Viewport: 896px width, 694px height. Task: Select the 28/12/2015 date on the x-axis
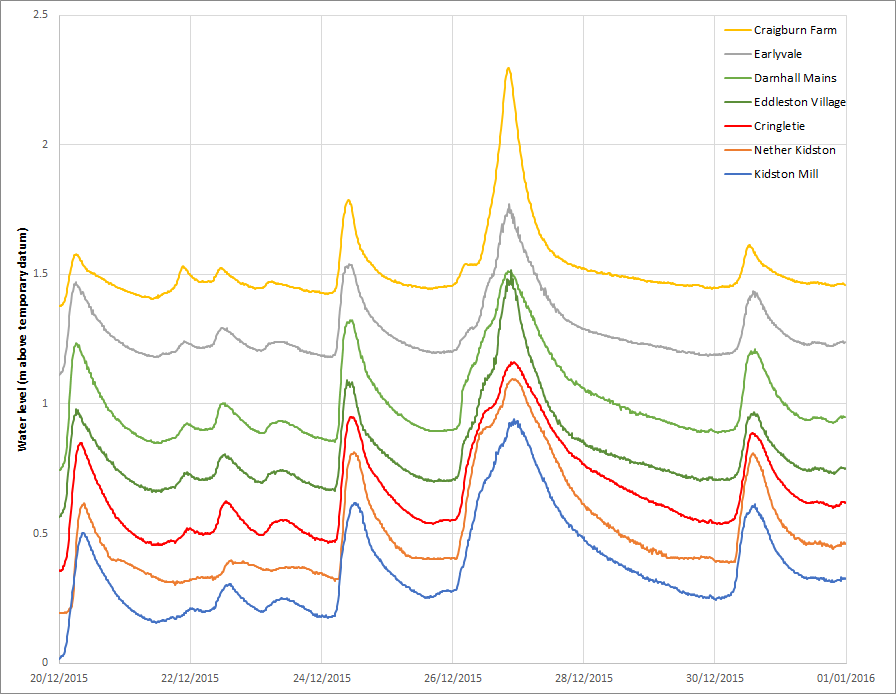(584, 678)
